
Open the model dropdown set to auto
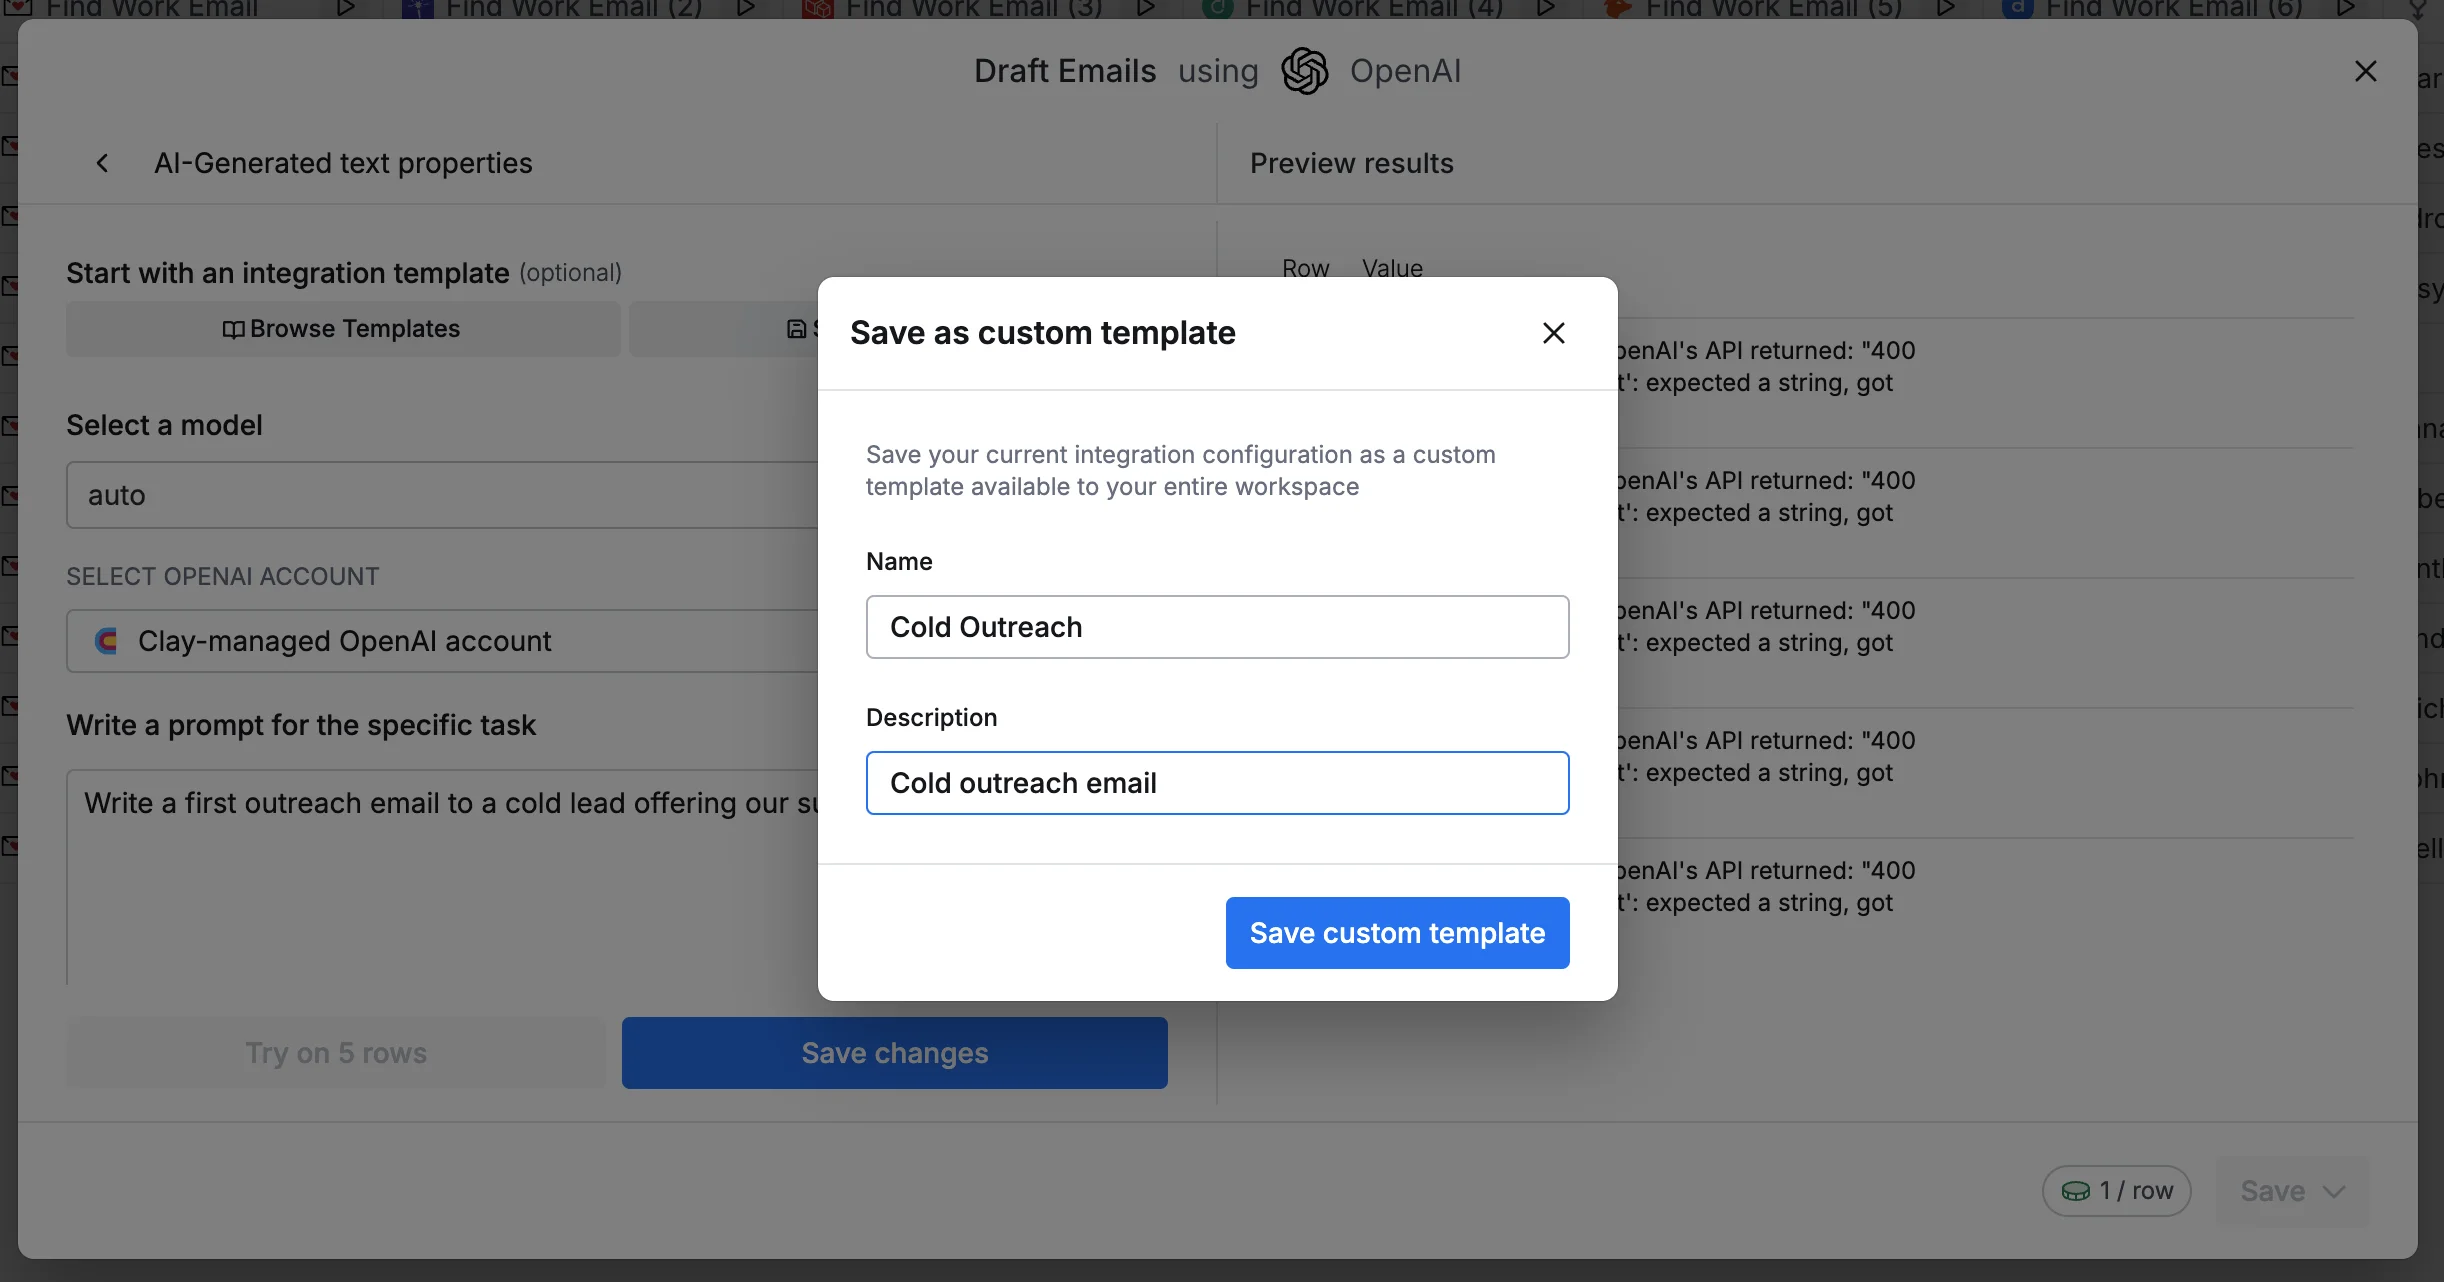(440, 495)
